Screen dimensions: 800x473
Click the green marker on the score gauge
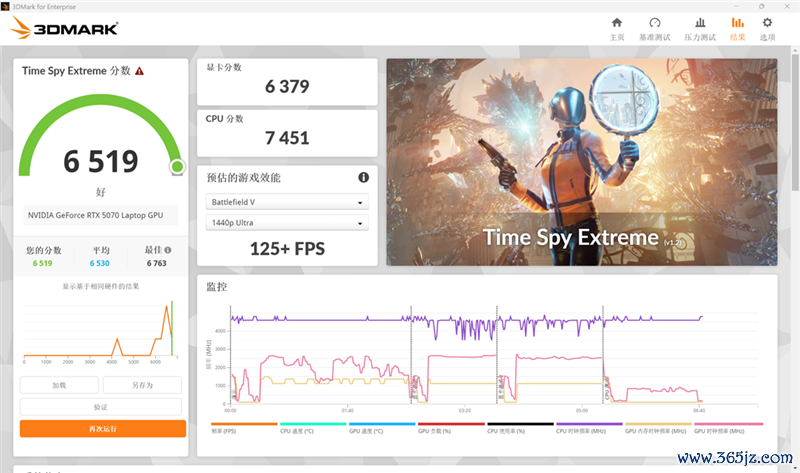coord(177,166)
